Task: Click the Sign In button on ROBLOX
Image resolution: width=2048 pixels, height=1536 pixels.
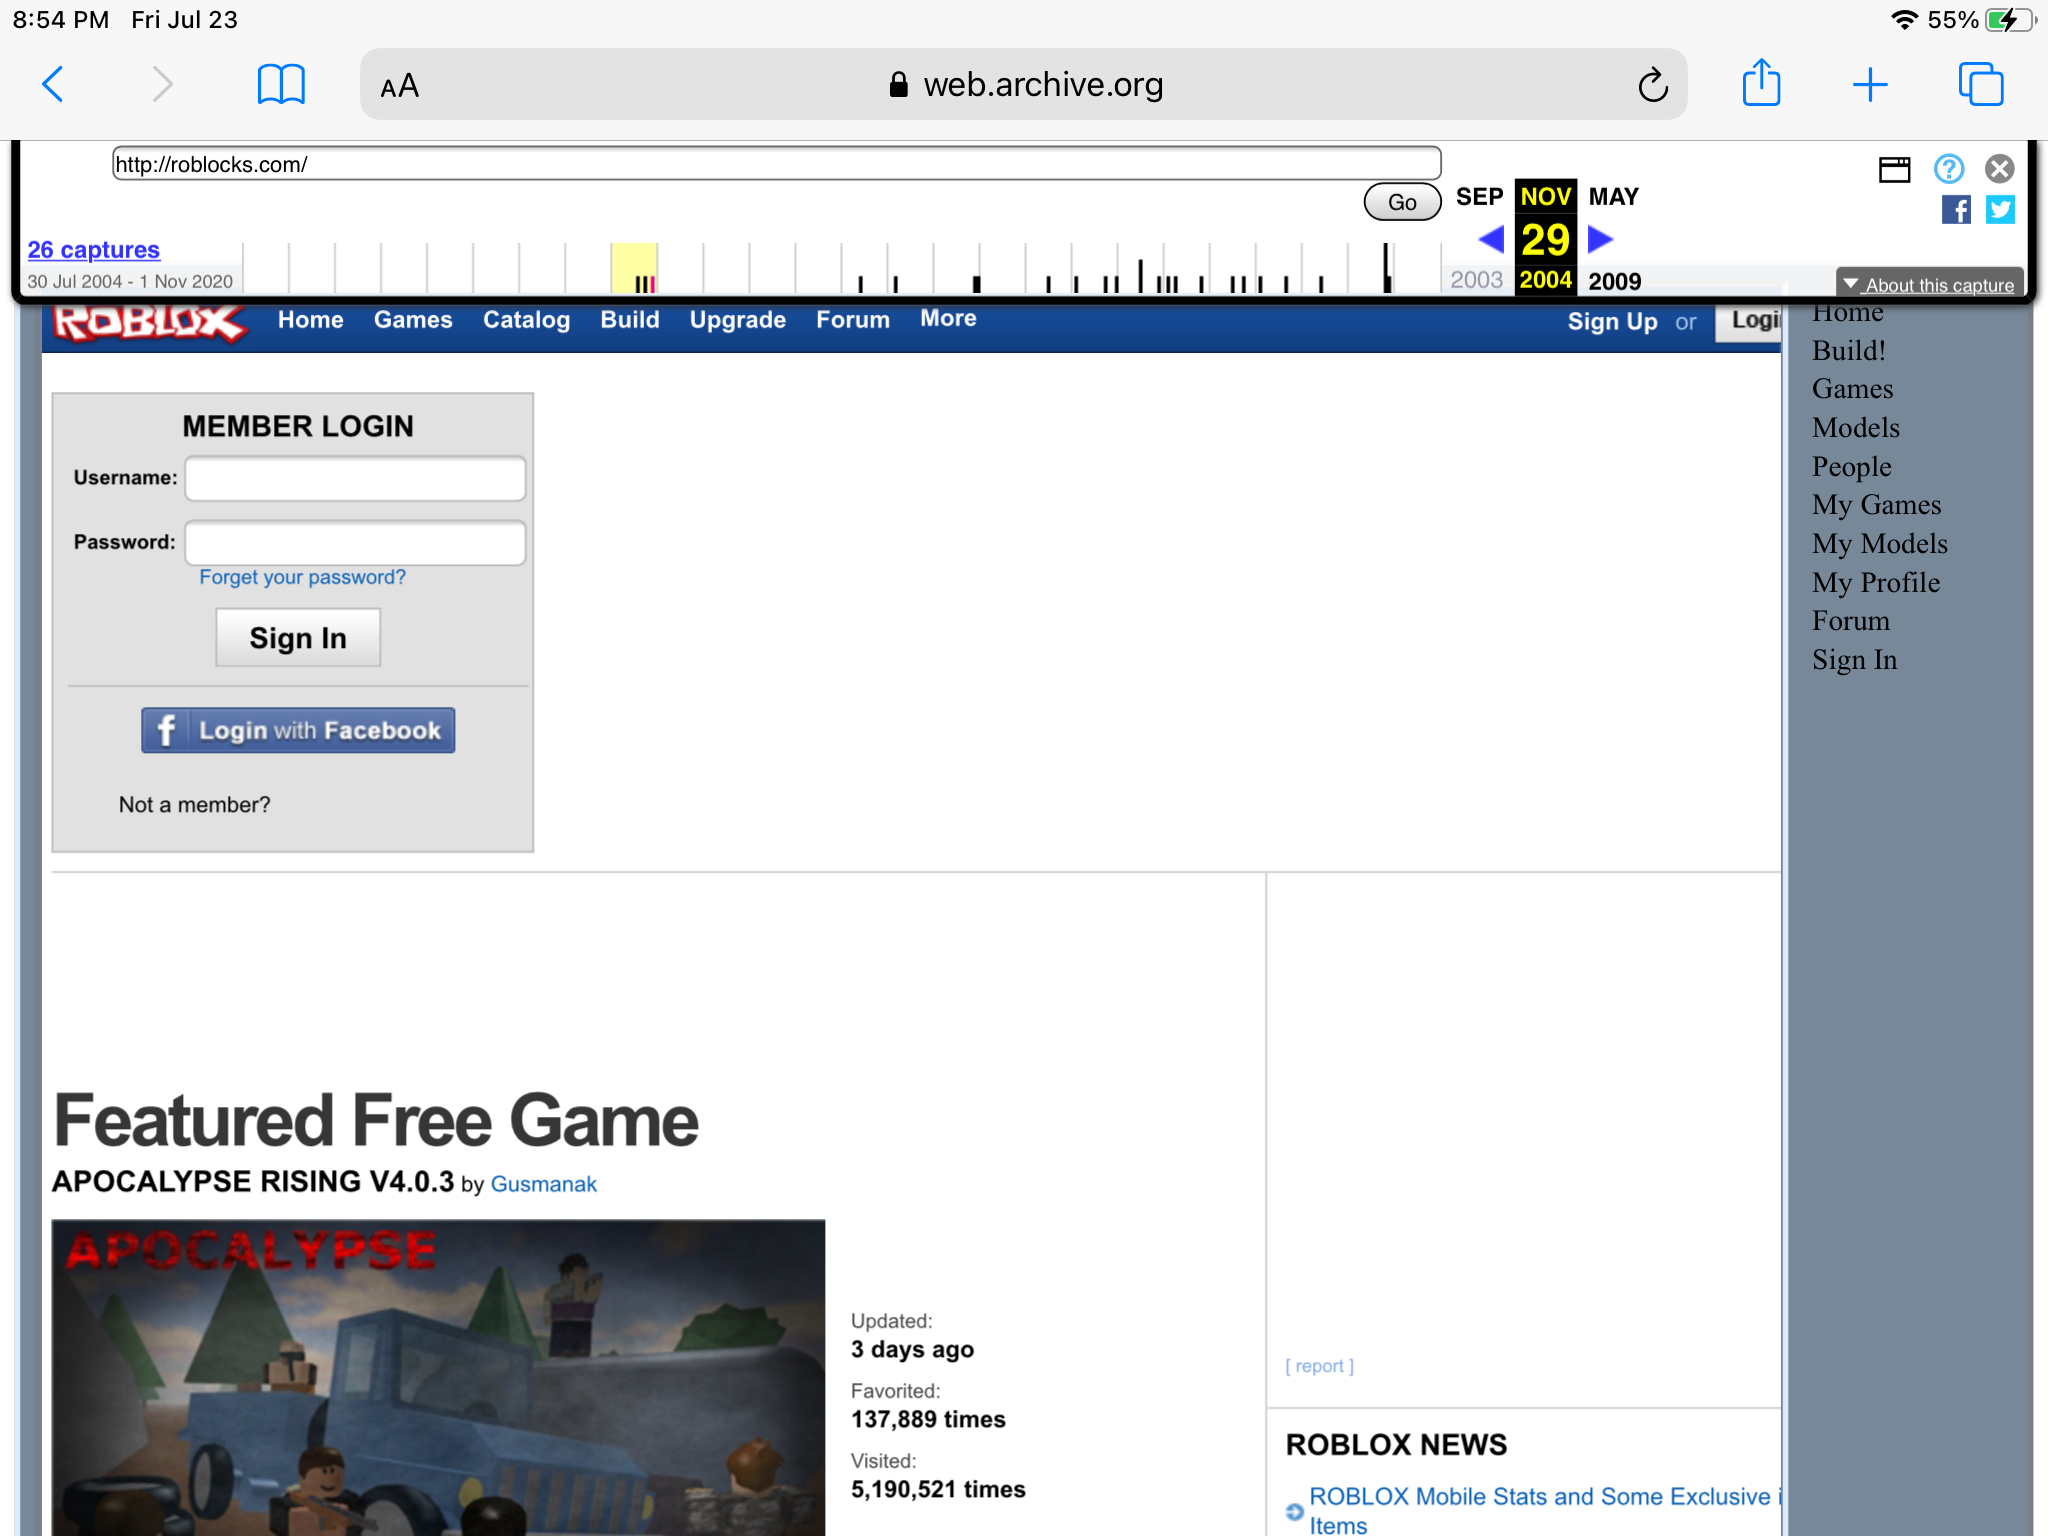Action: pos(295,636)
